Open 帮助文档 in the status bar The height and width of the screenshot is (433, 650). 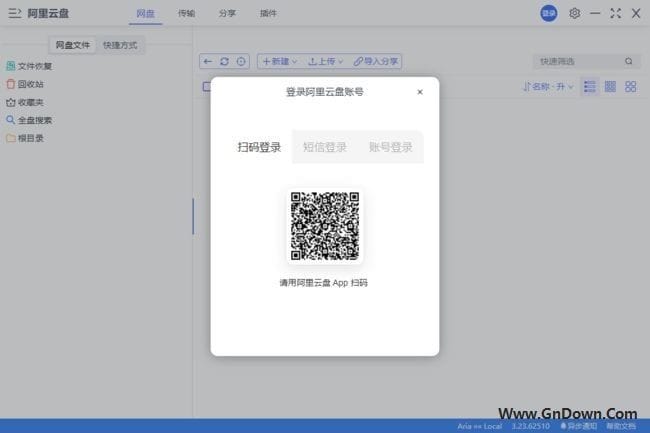tap(621, 426)
